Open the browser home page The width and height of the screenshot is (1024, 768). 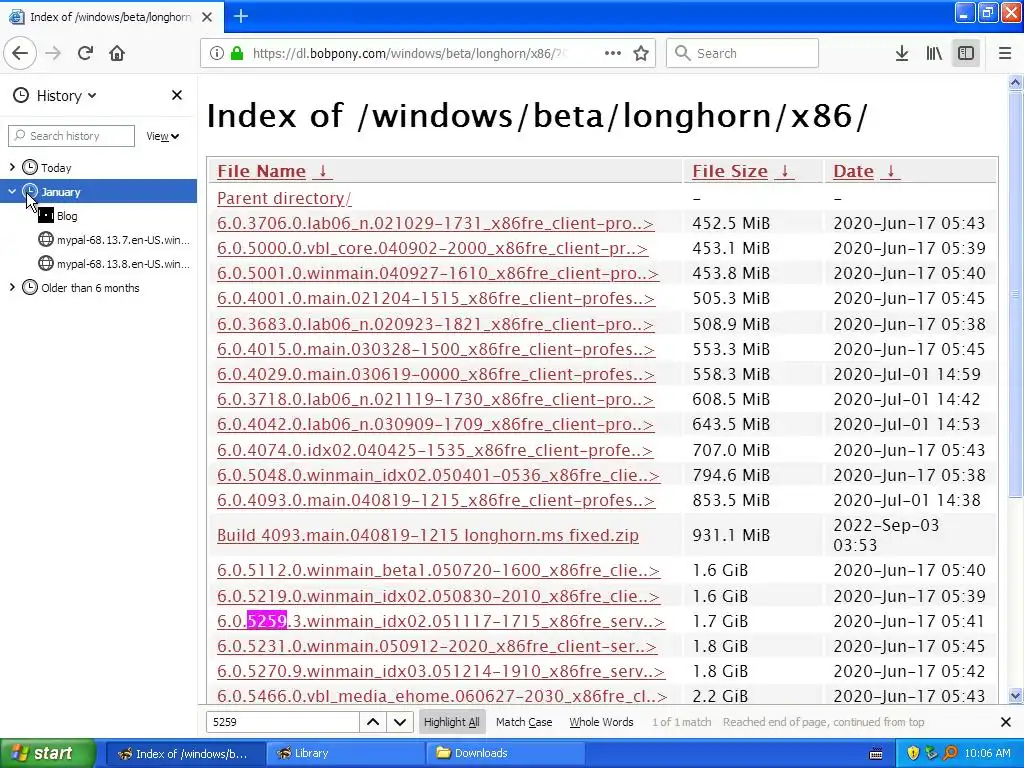(x=117, y=53)
